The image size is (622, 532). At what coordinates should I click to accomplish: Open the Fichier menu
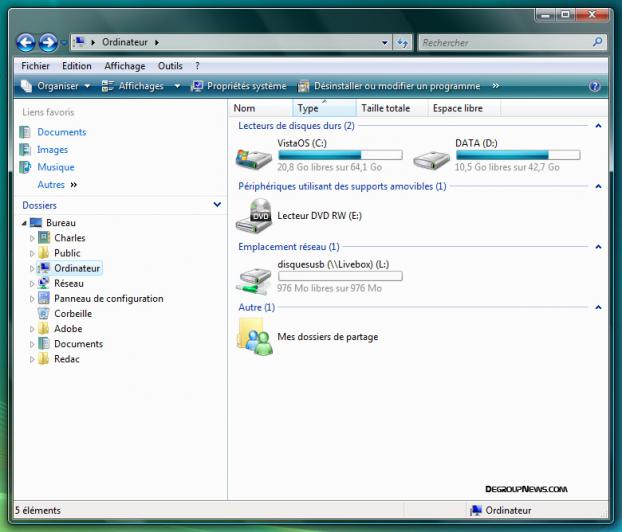(35, 66)
